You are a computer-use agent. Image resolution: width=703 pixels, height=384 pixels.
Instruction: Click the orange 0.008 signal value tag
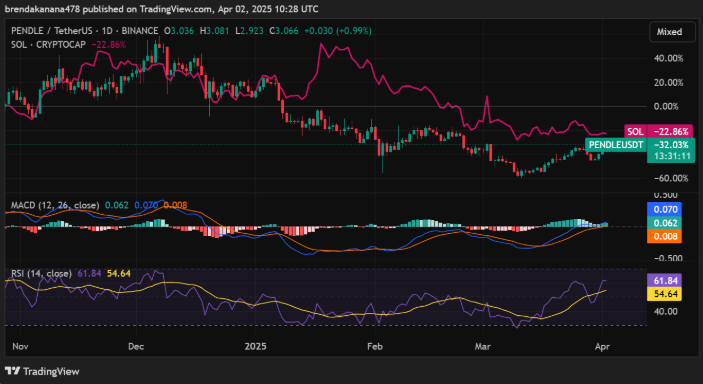[664, 236]
